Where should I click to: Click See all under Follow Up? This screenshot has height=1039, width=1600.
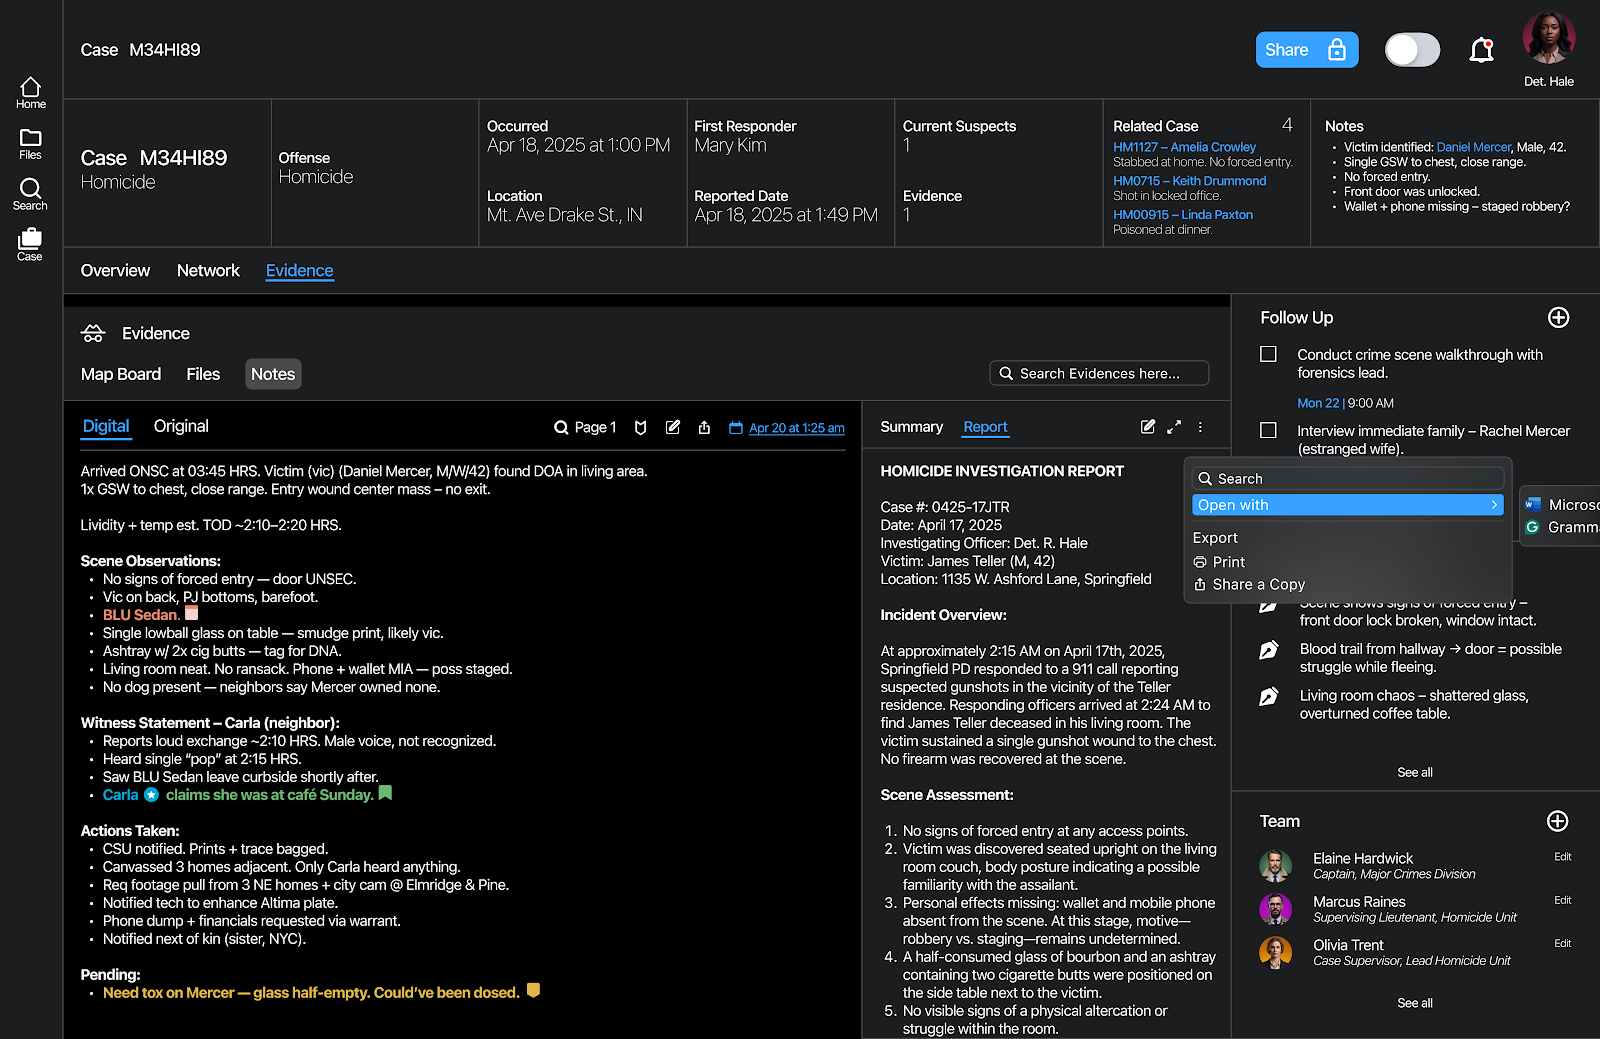[1414, 772]
